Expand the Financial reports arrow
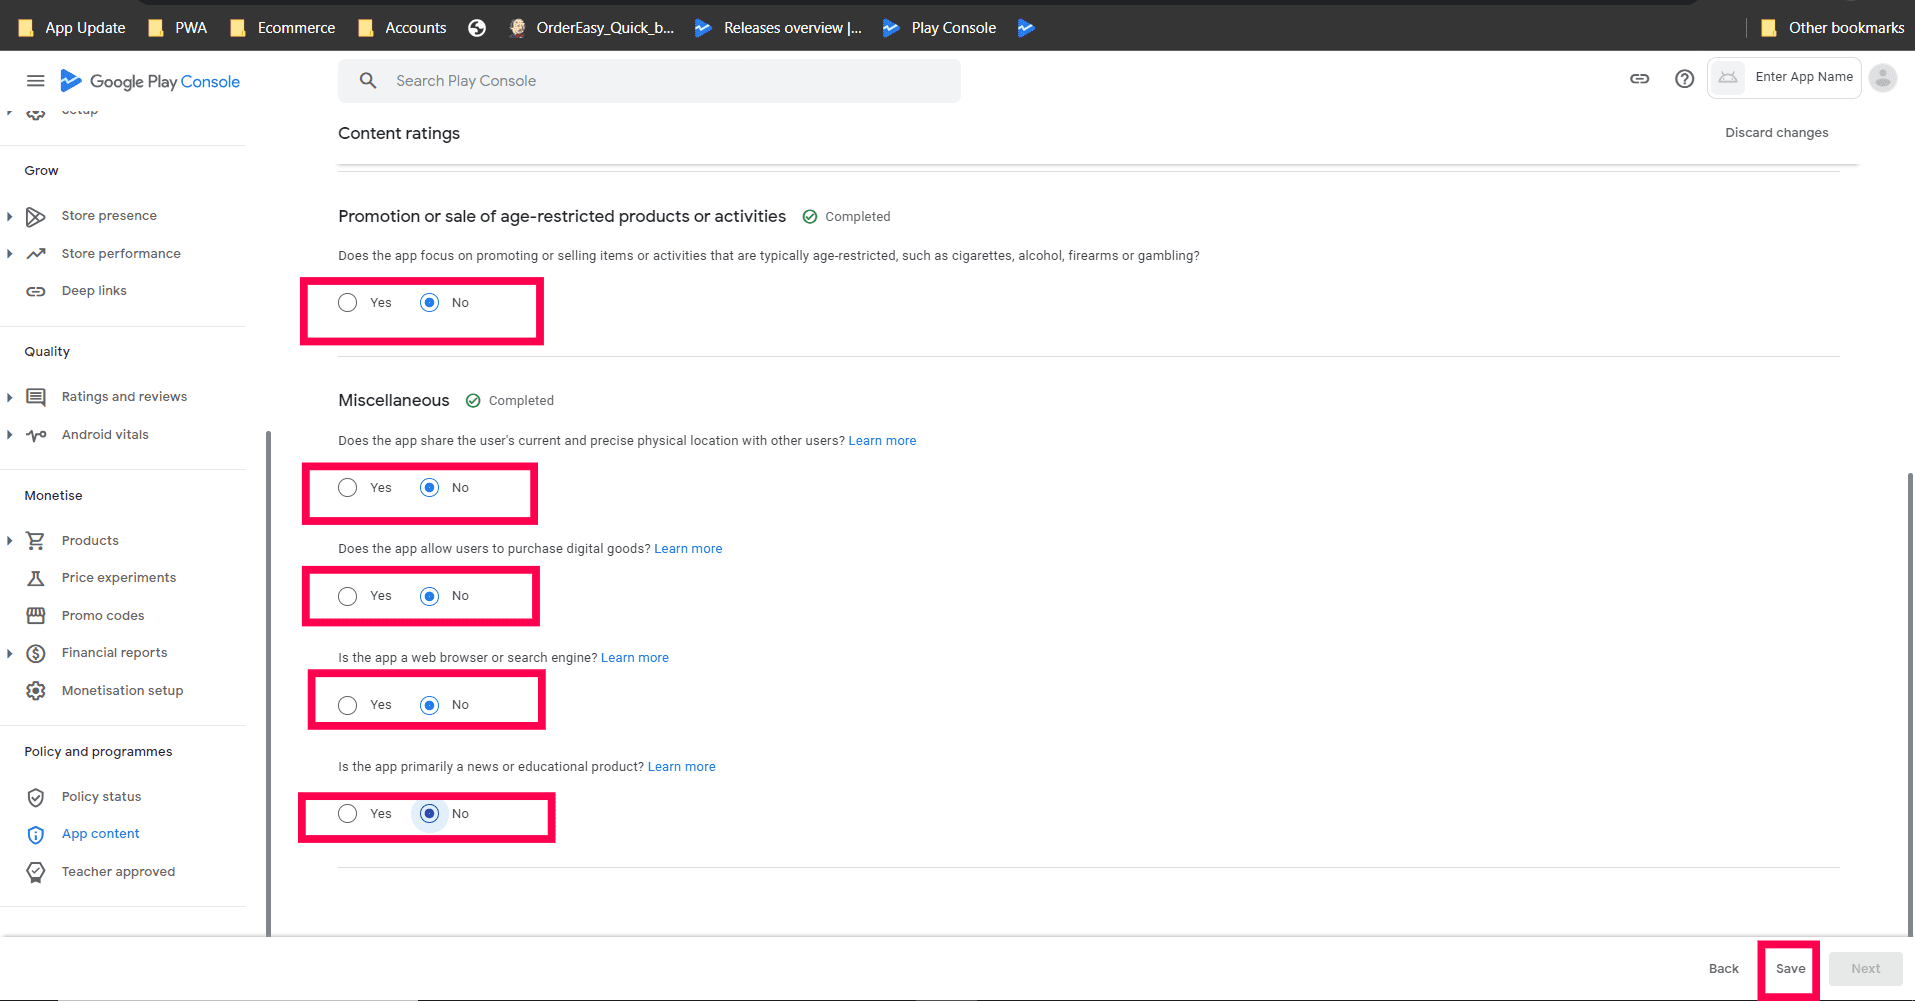 [9, 653]
